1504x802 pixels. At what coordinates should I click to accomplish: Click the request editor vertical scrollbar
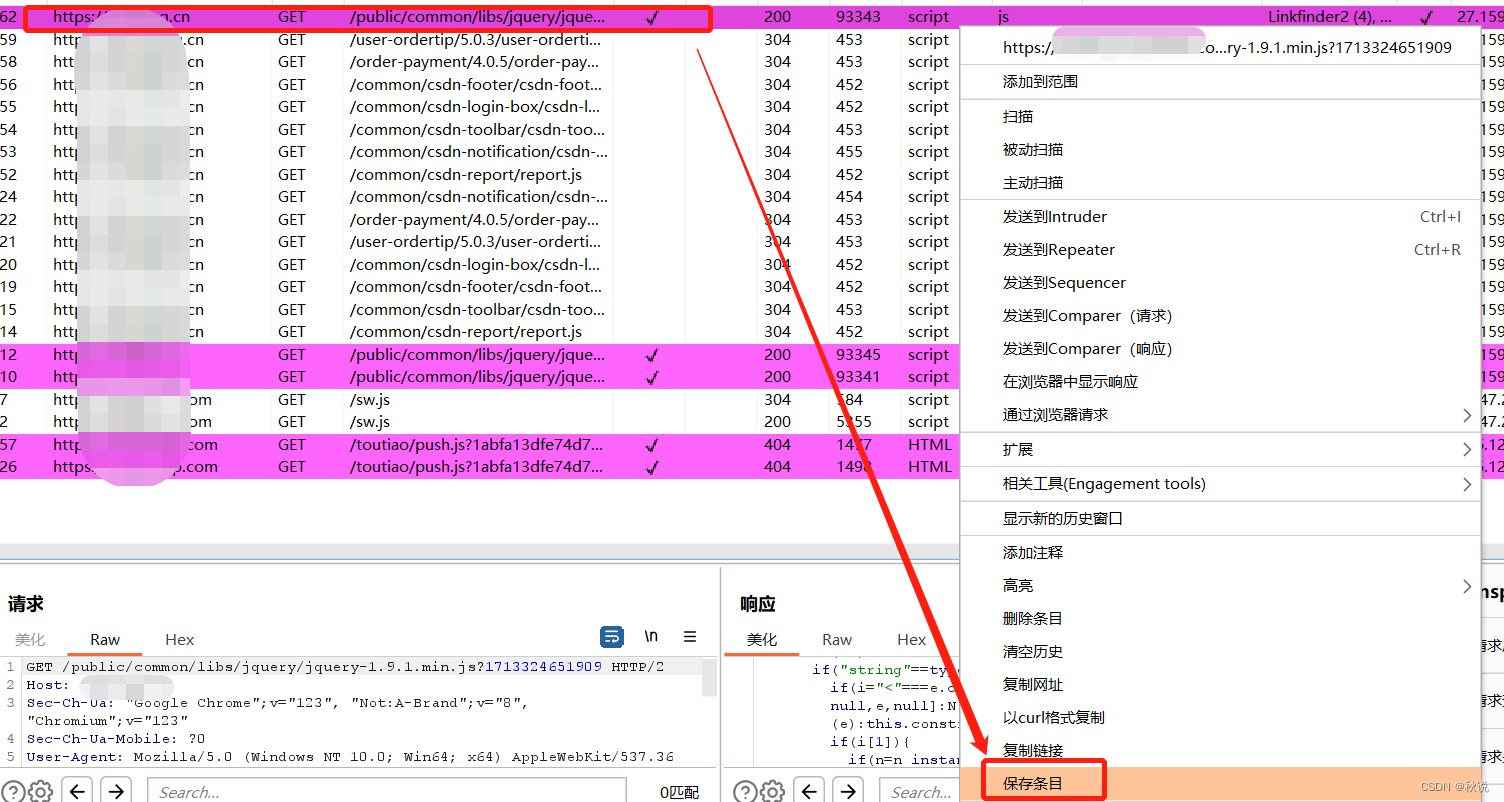point(709,677)
